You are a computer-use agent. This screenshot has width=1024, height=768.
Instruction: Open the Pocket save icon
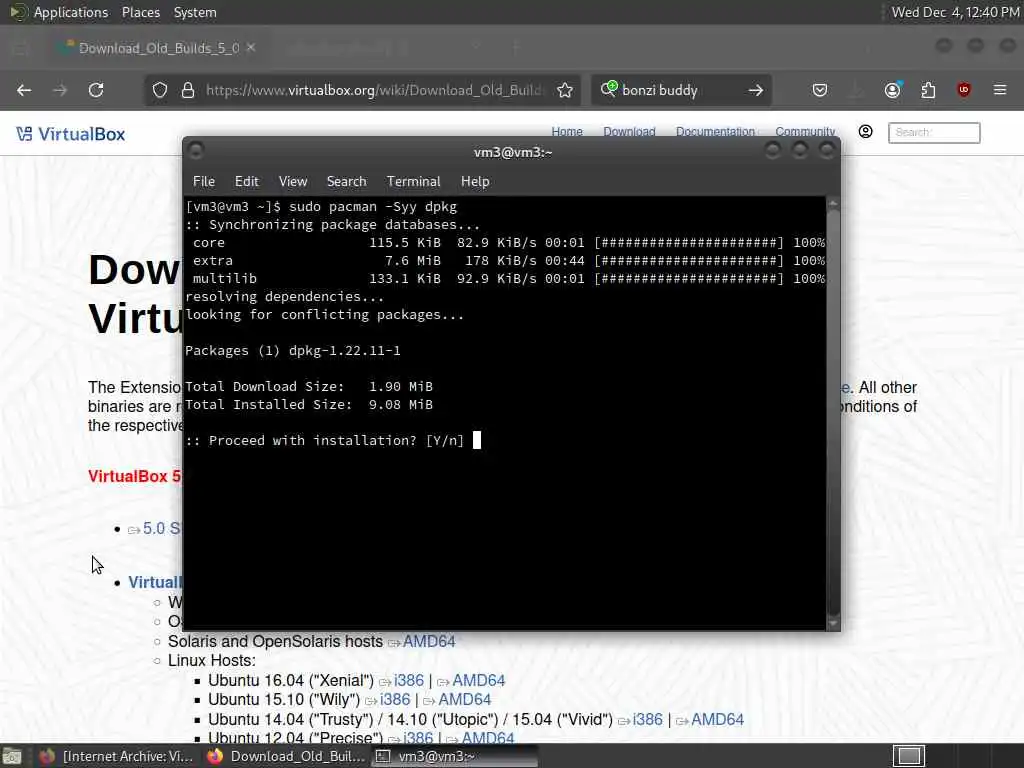coord(820,90)
